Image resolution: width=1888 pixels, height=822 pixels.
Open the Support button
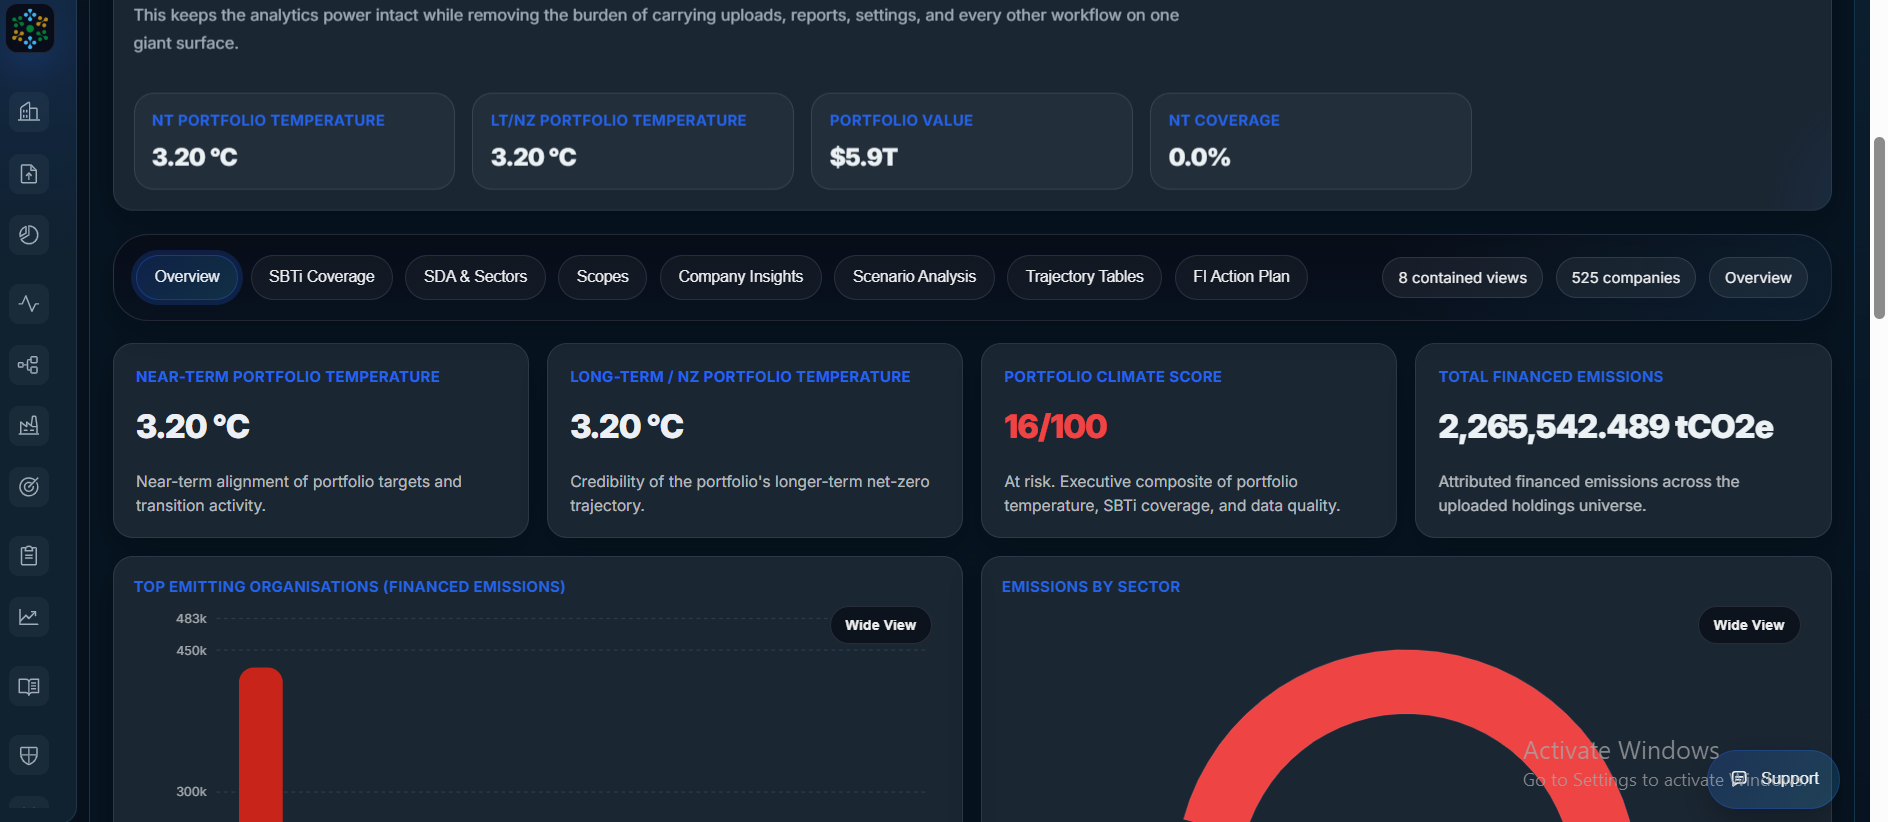[x=1773, y=779]
